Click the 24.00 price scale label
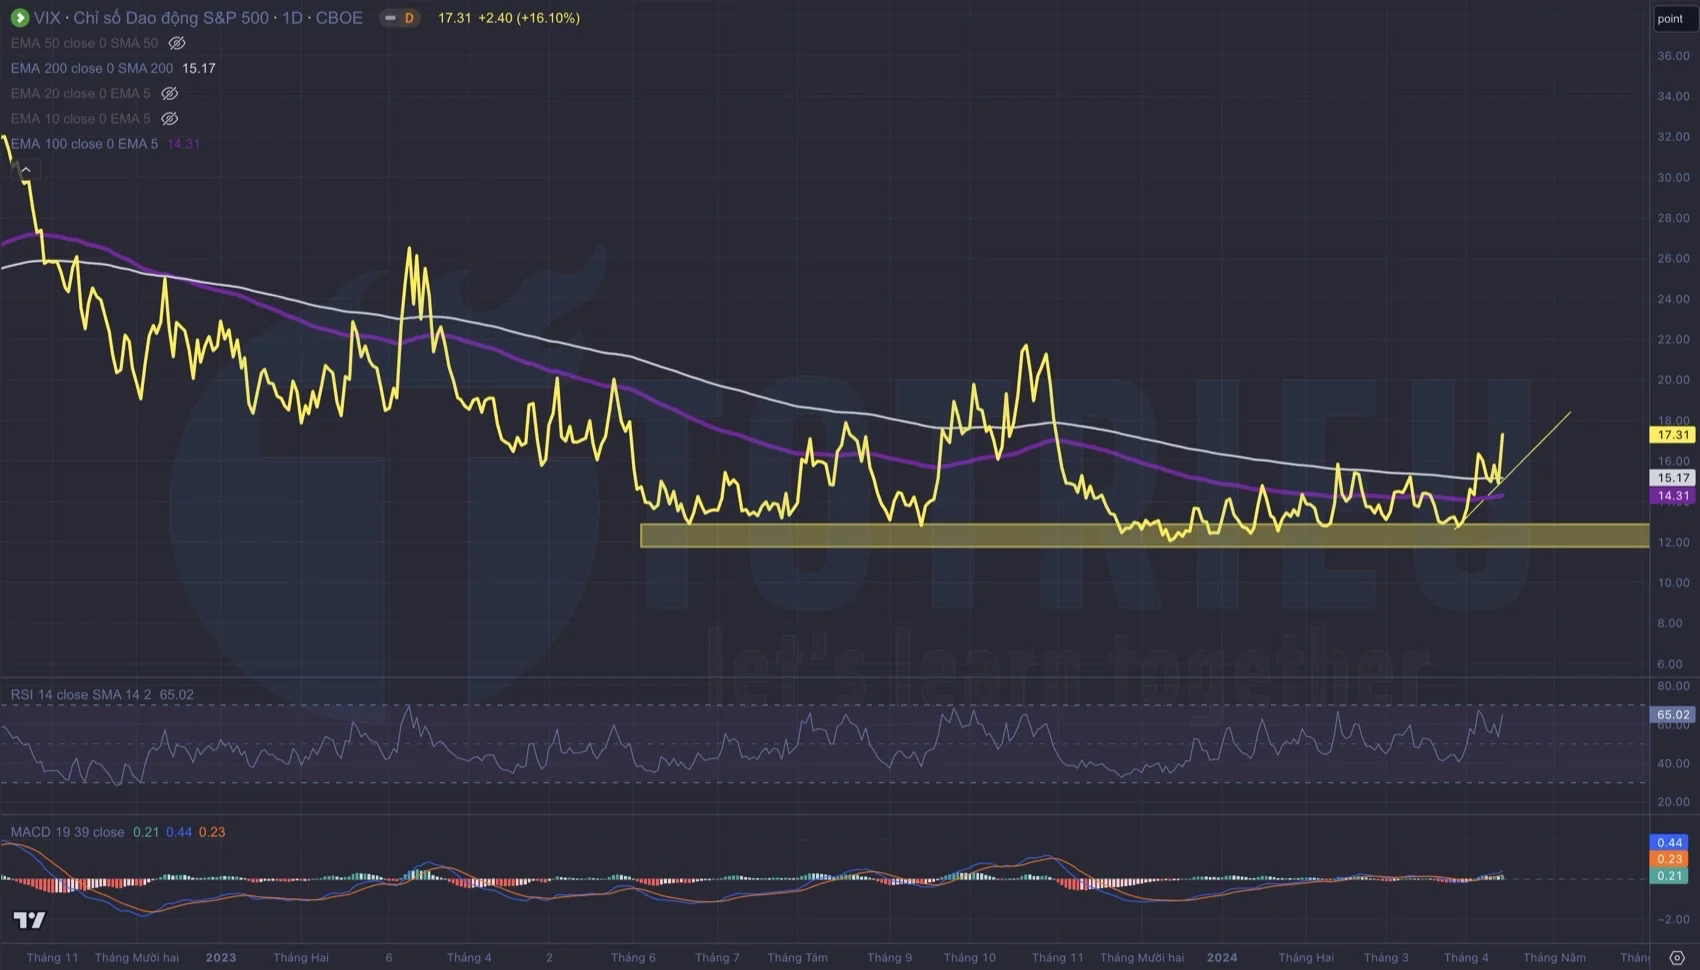Screen dimensions: 1700x970 coord(1673,299)
